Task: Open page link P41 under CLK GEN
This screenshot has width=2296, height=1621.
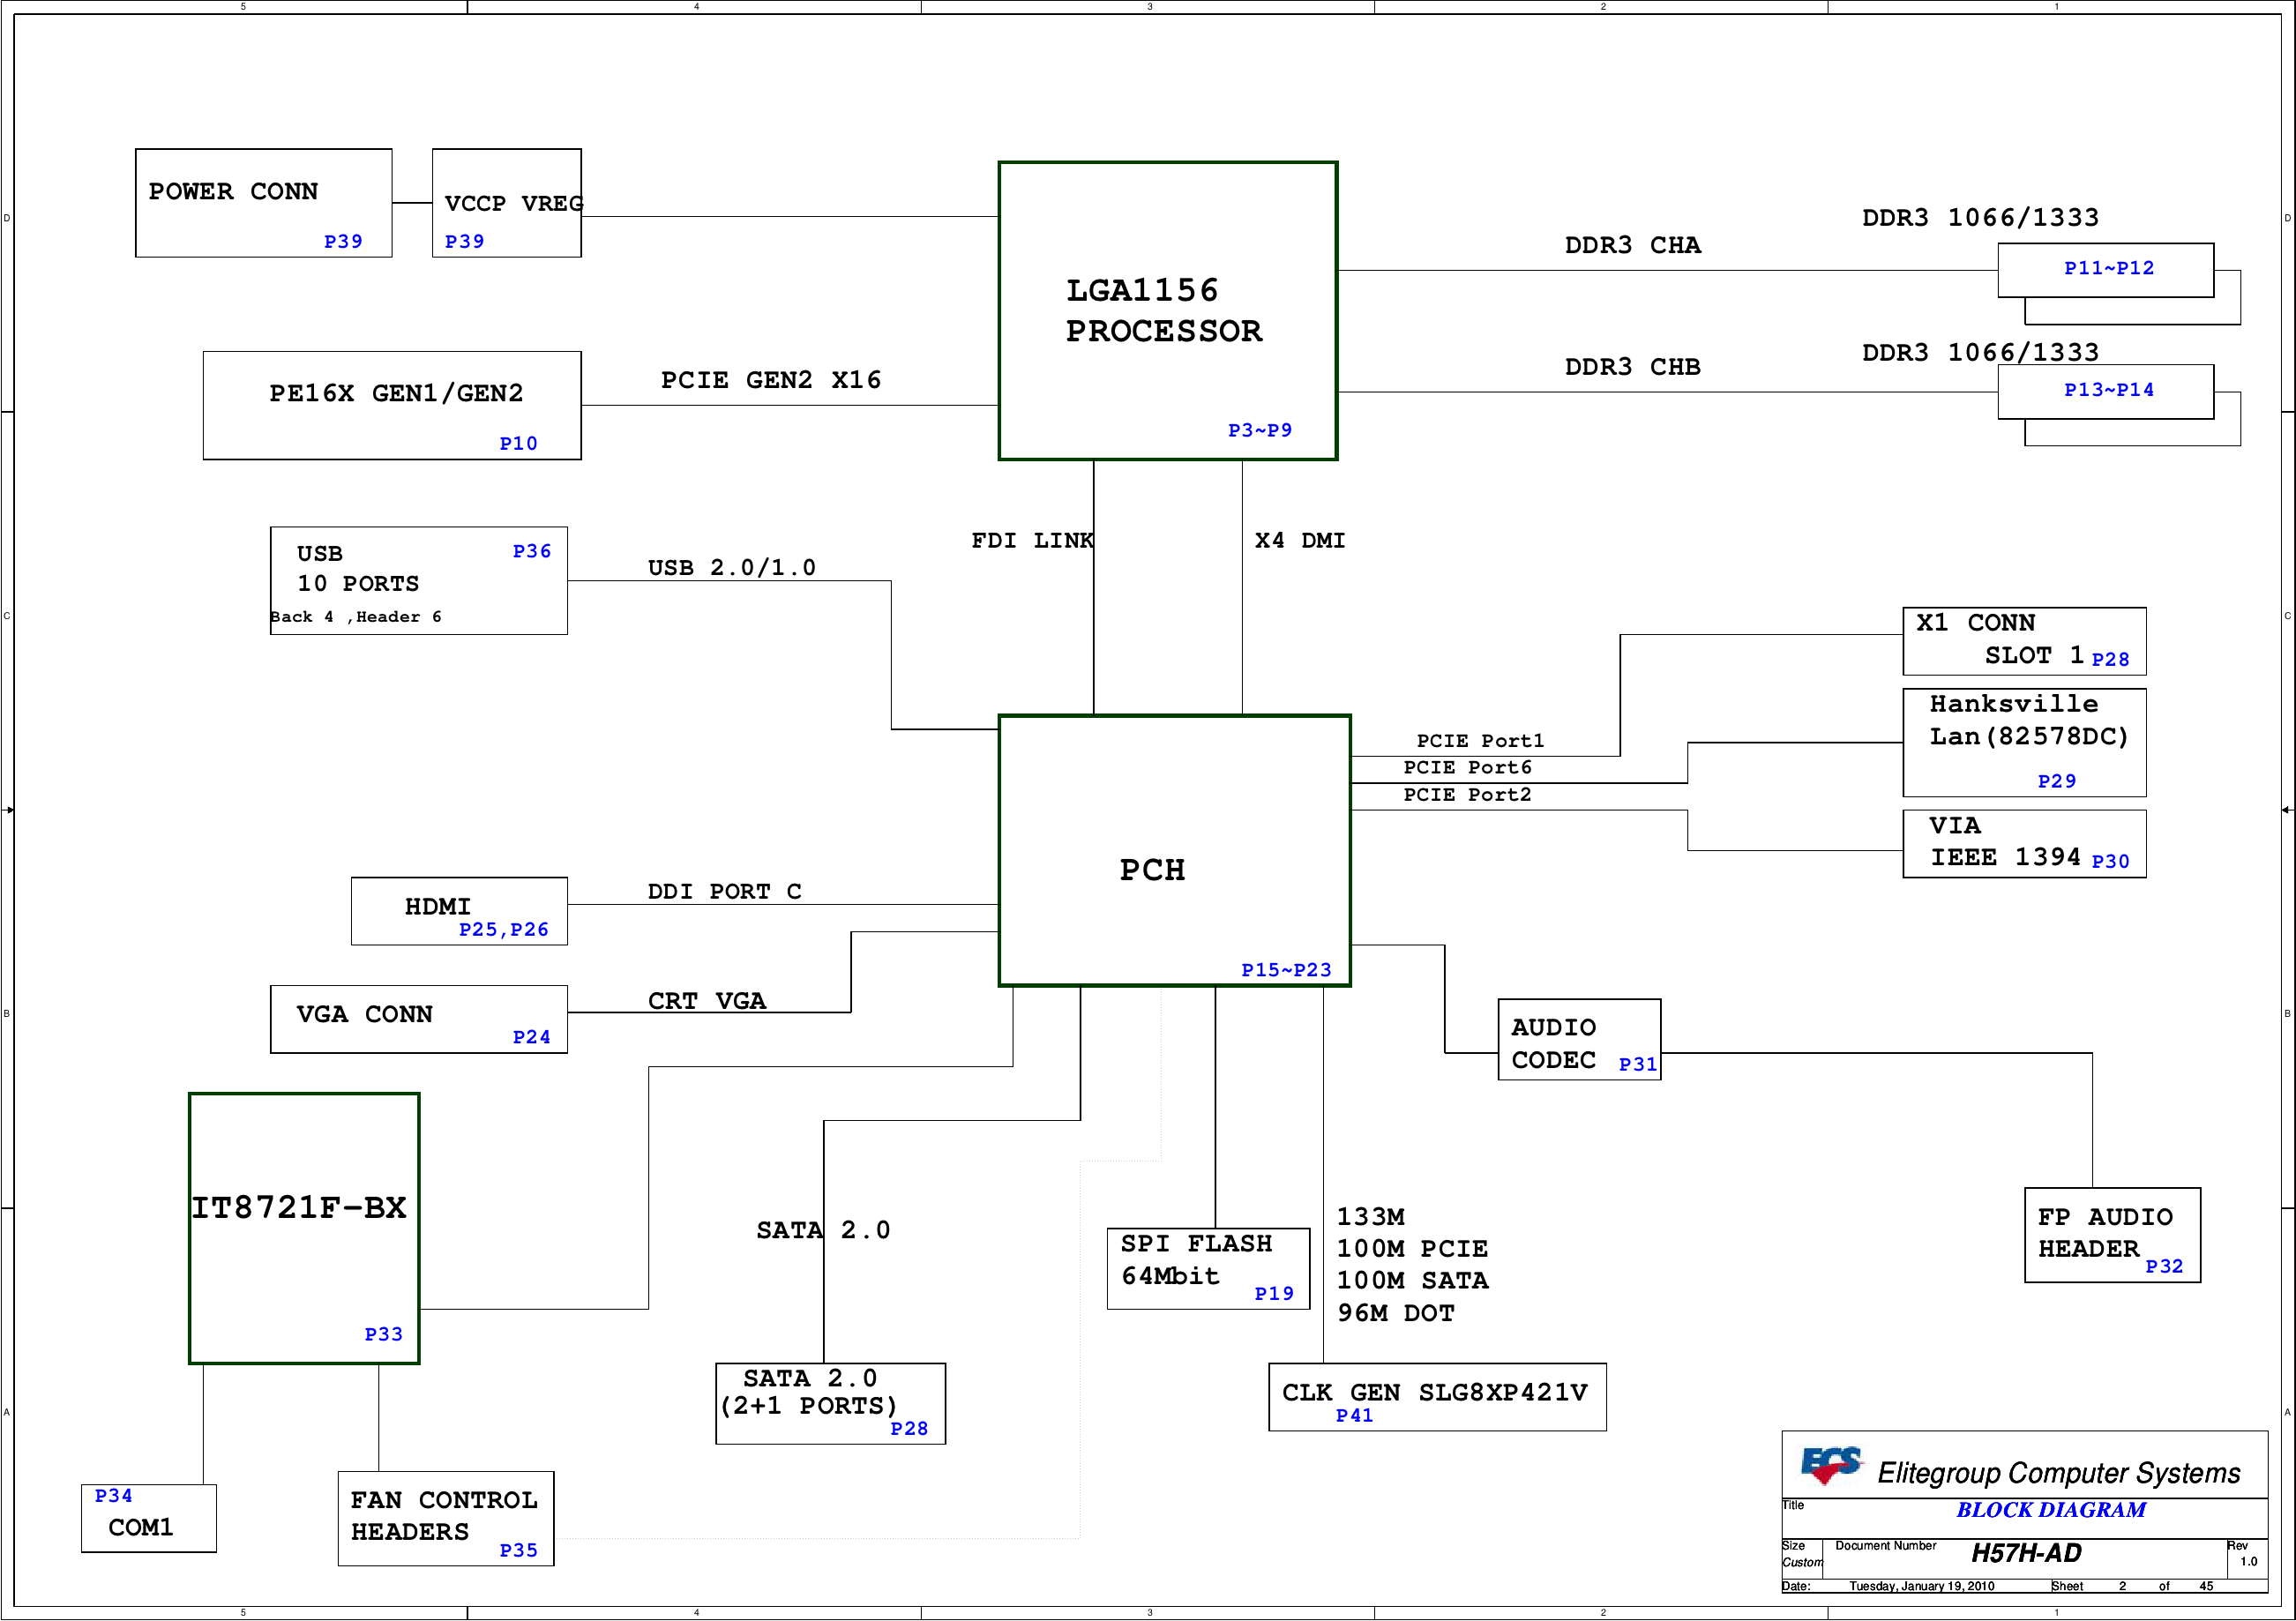Action: coord(1354,1415)
